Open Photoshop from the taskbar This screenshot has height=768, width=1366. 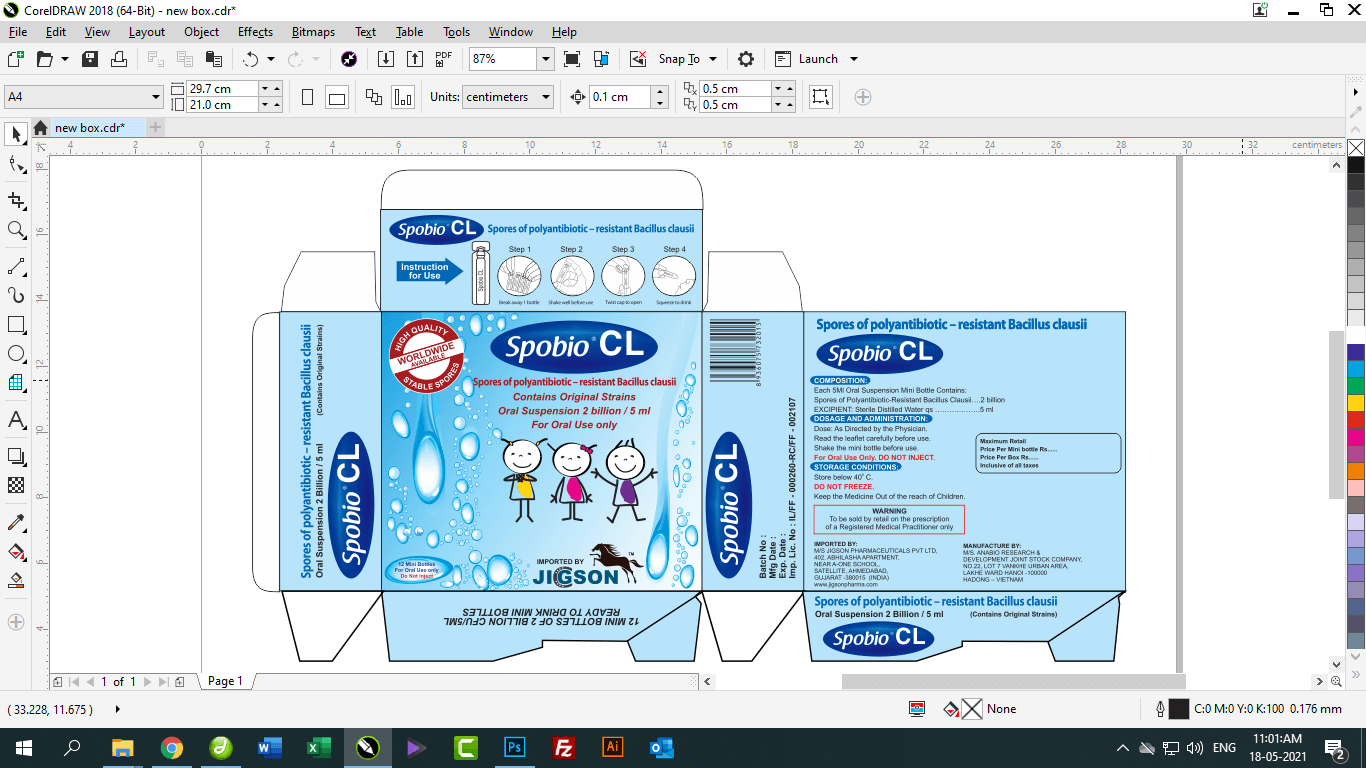coord(515,748)
